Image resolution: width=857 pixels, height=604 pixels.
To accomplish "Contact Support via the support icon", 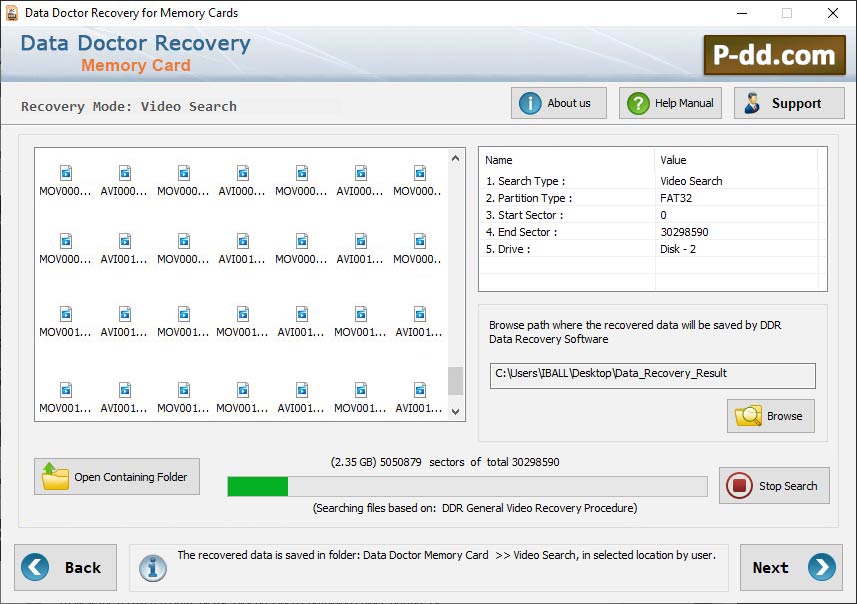I will (x=788, y=102).
